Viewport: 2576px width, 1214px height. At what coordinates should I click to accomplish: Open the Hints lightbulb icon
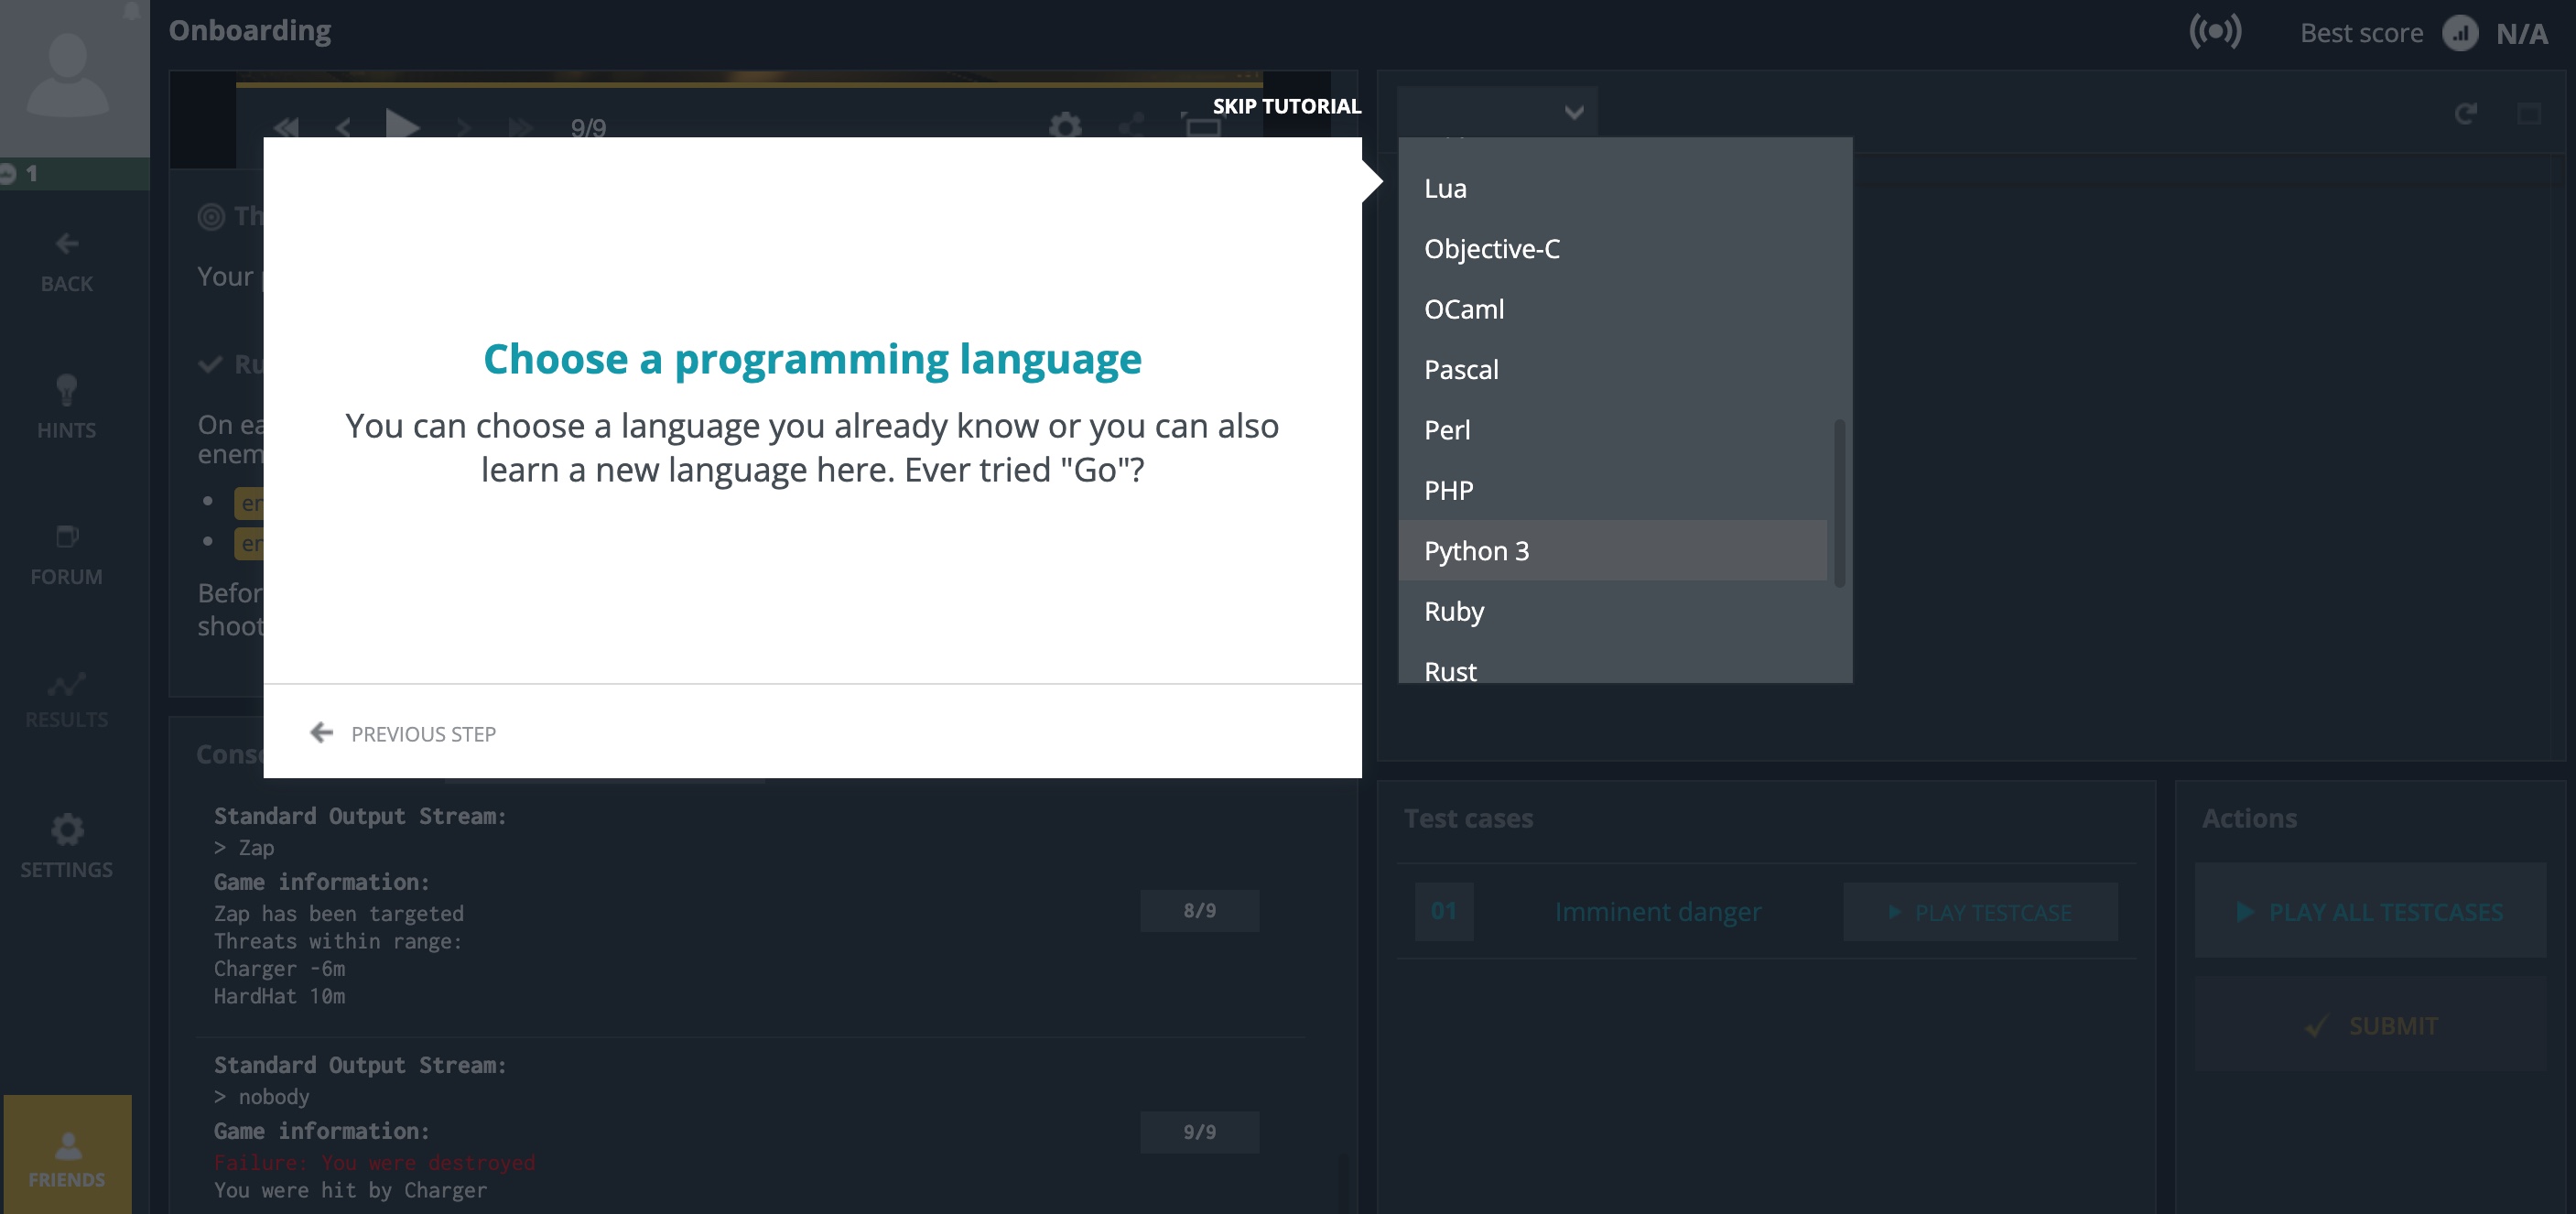66,390
